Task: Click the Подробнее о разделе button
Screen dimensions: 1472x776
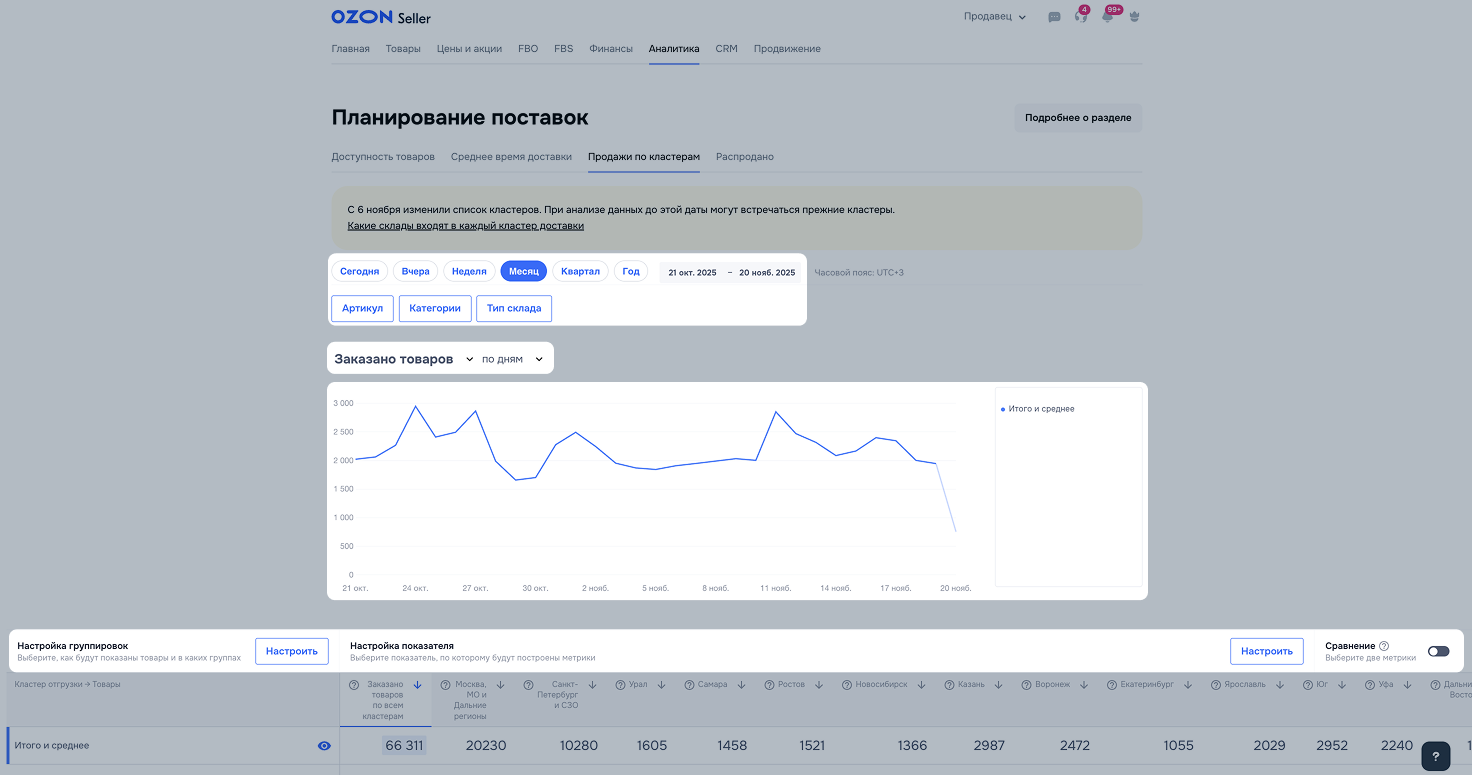Action: 1077,118
